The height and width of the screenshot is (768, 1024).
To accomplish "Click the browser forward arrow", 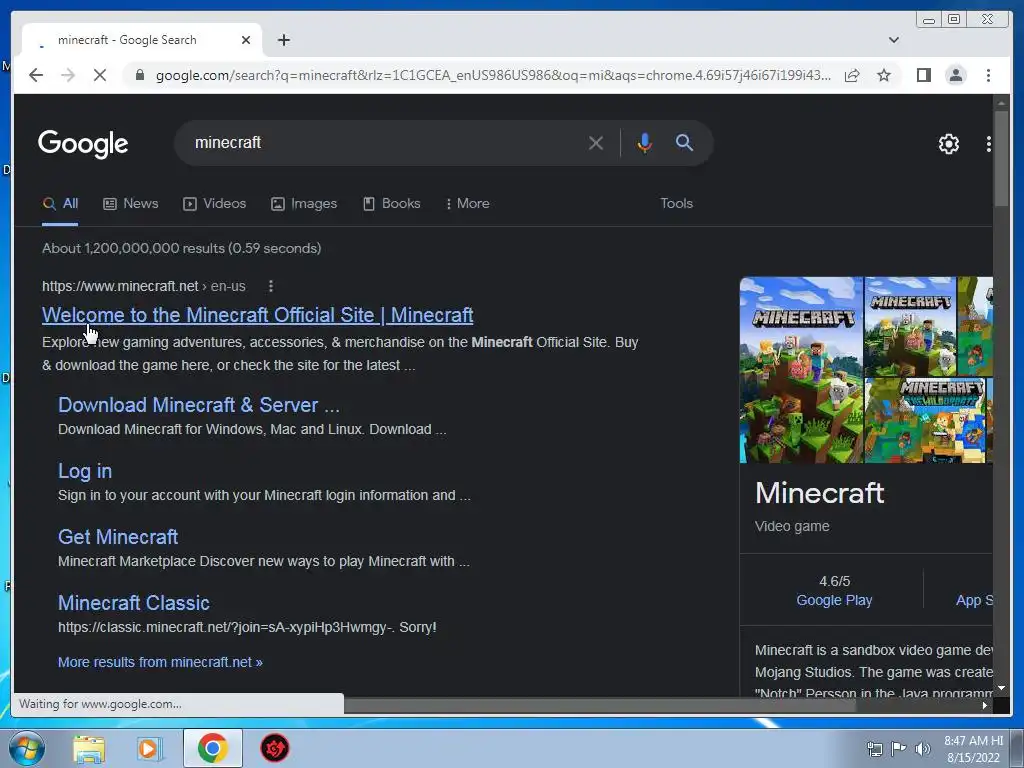I will point(68,75).
